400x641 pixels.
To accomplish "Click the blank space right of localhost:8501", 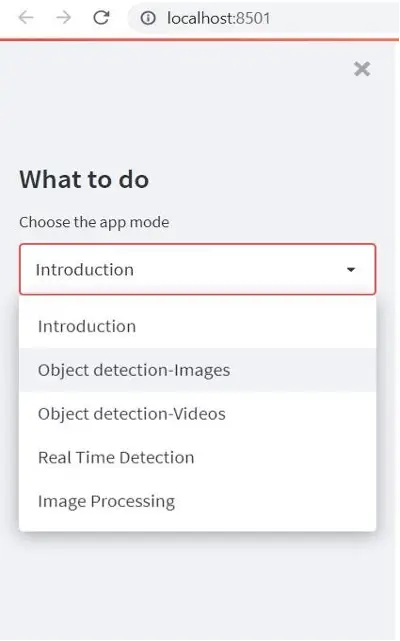I will [x=335, y=18].
